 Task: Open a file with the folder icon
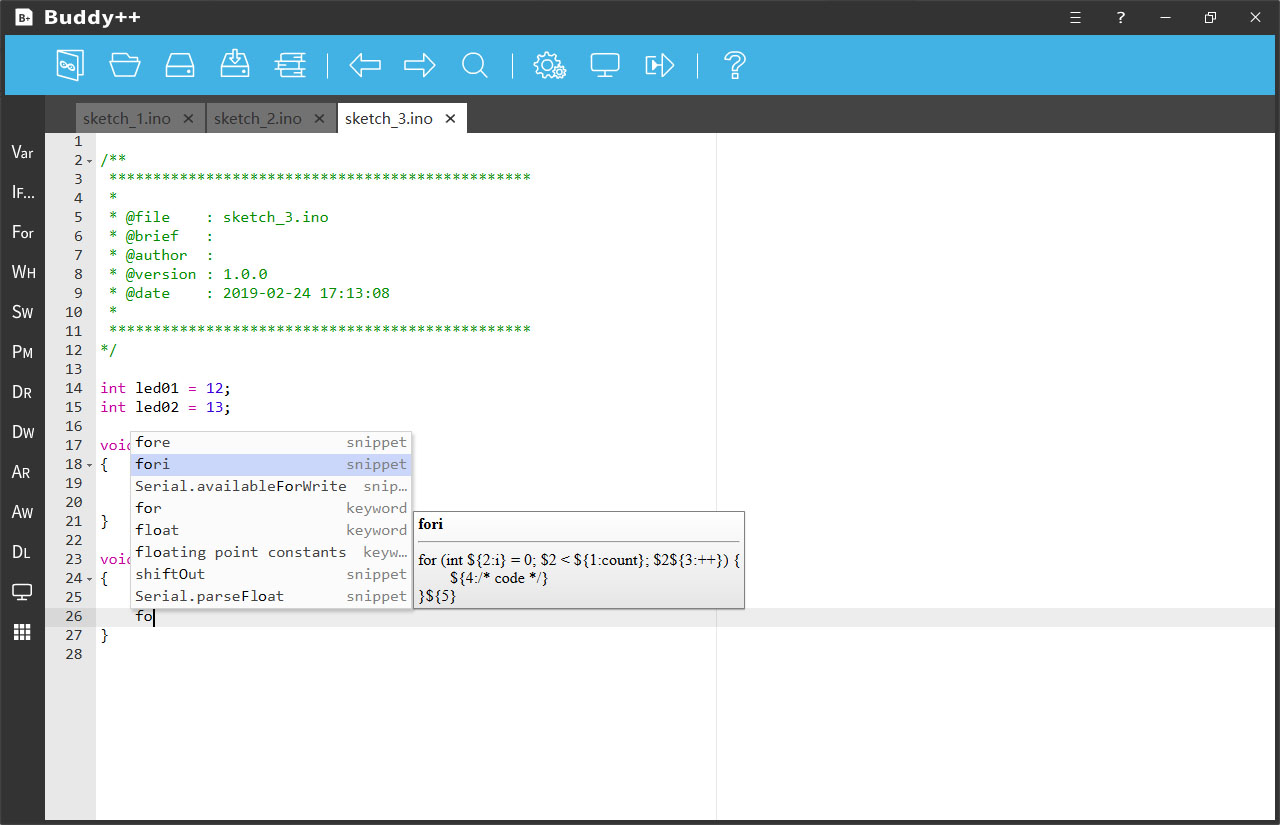125,65
